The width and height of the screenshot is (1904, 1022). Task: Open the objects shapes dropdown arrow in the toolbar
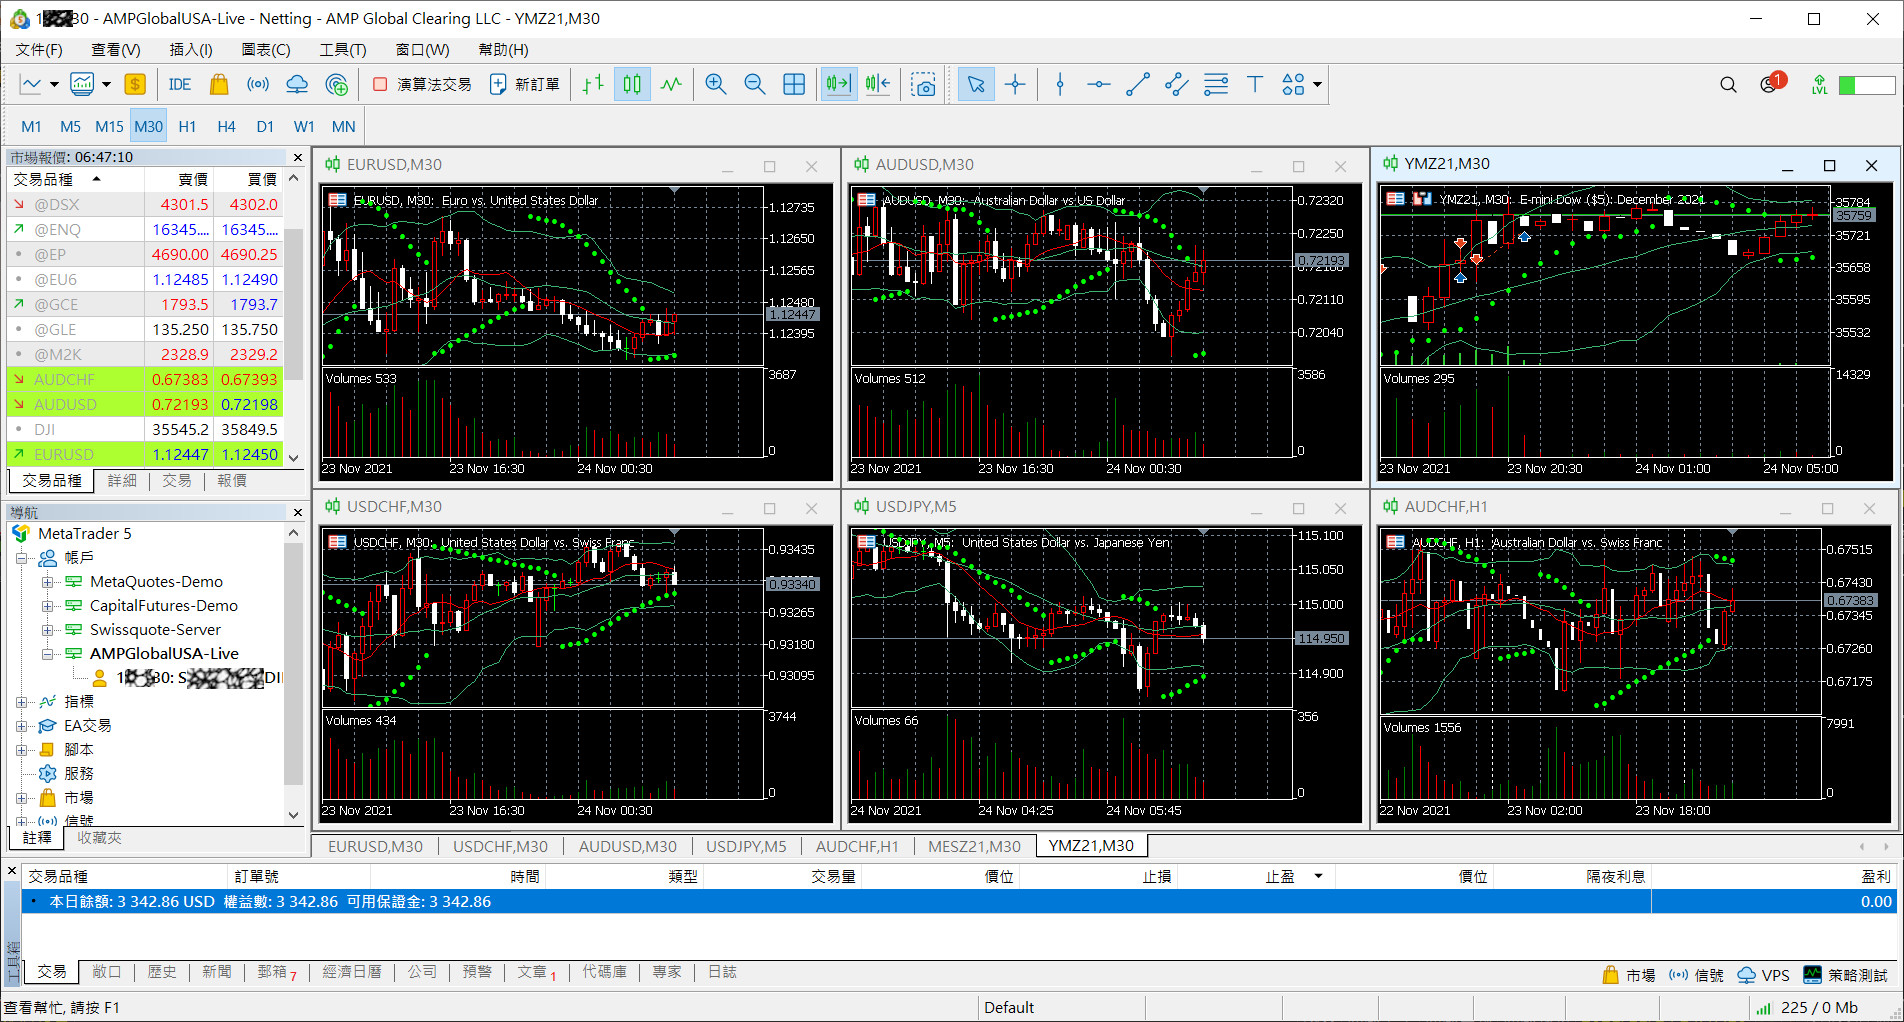pos(1317,85)
